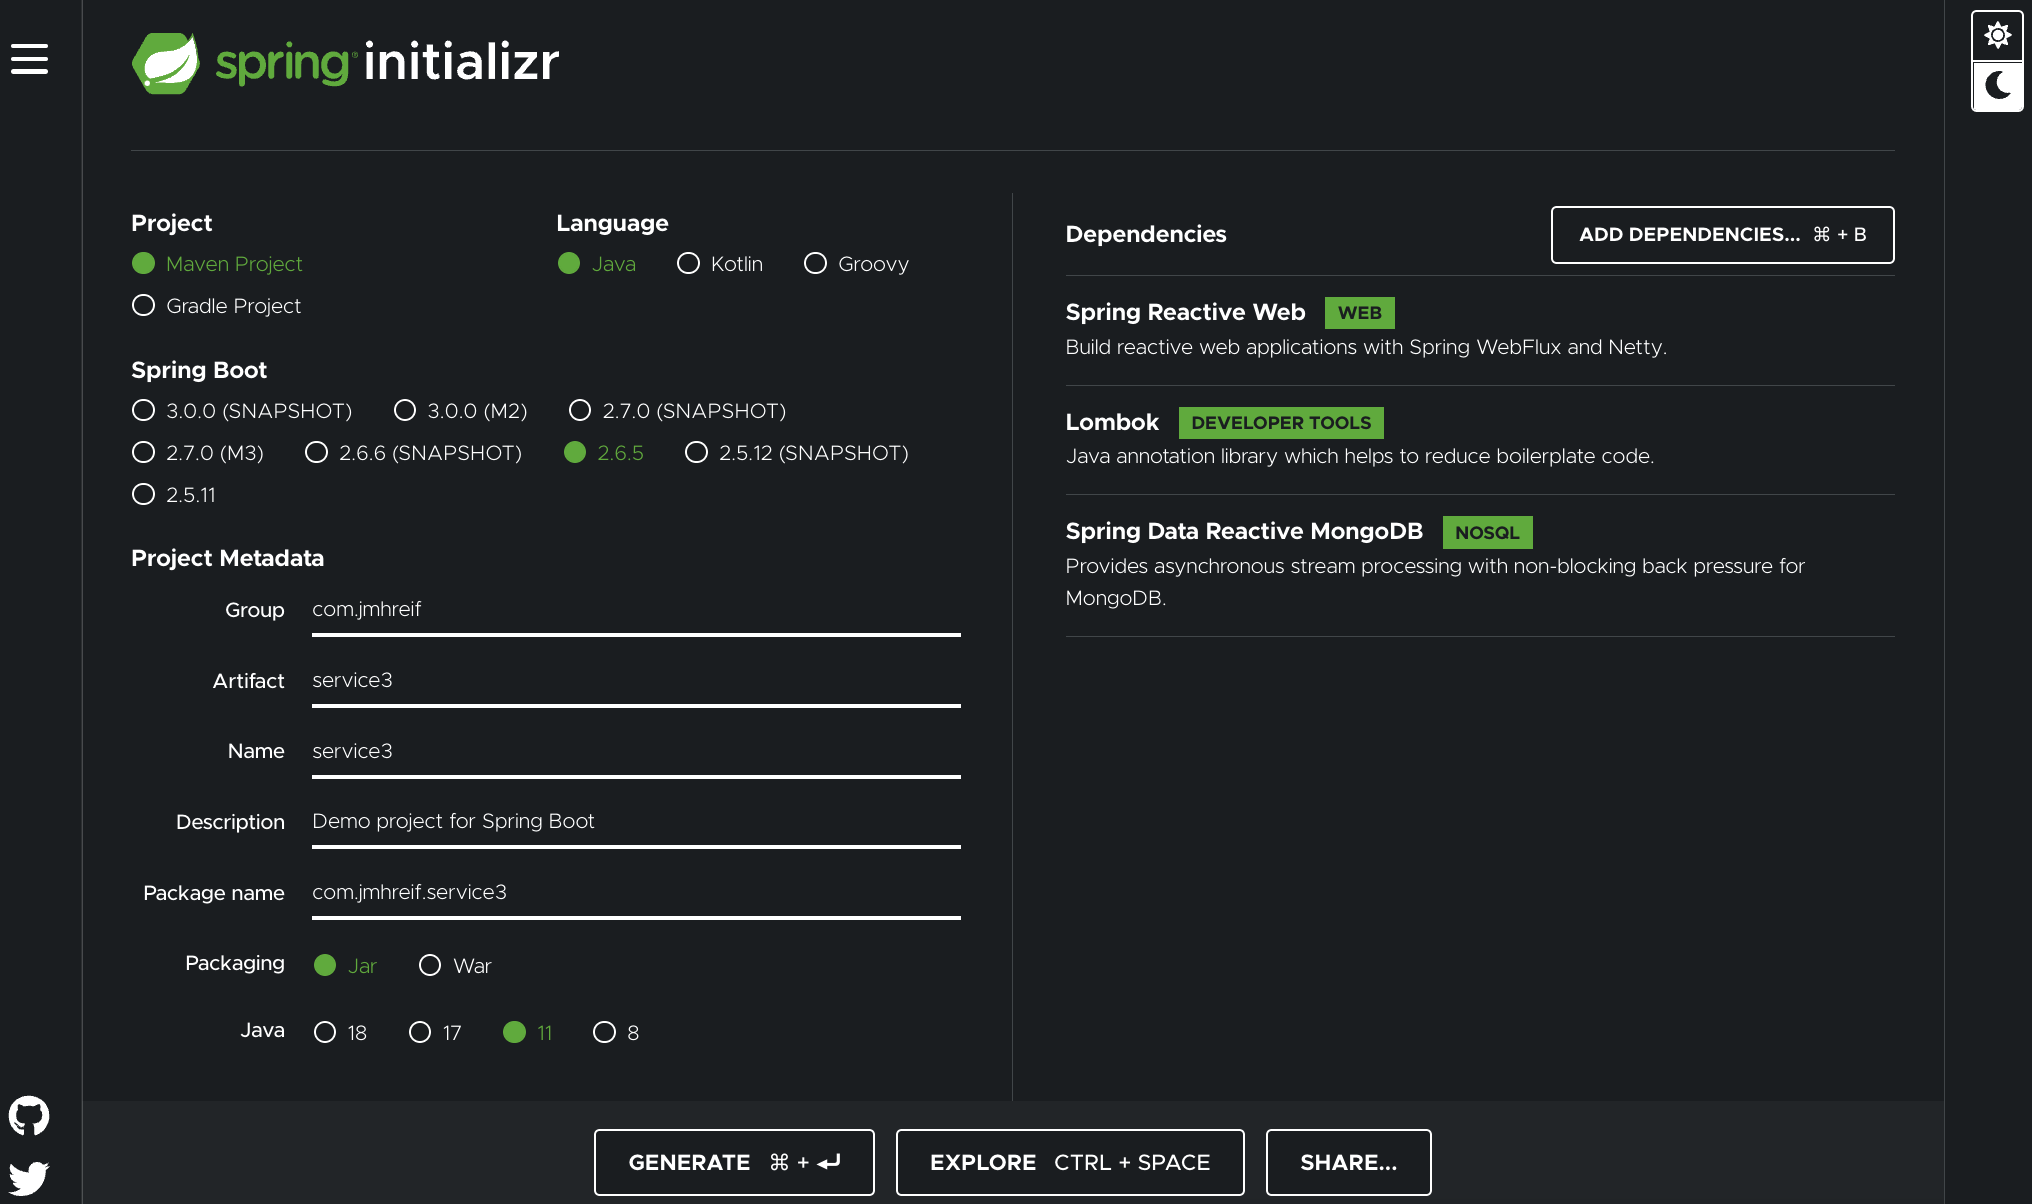
Task: Select Java version 17
Action: [x=435, y=1033]
